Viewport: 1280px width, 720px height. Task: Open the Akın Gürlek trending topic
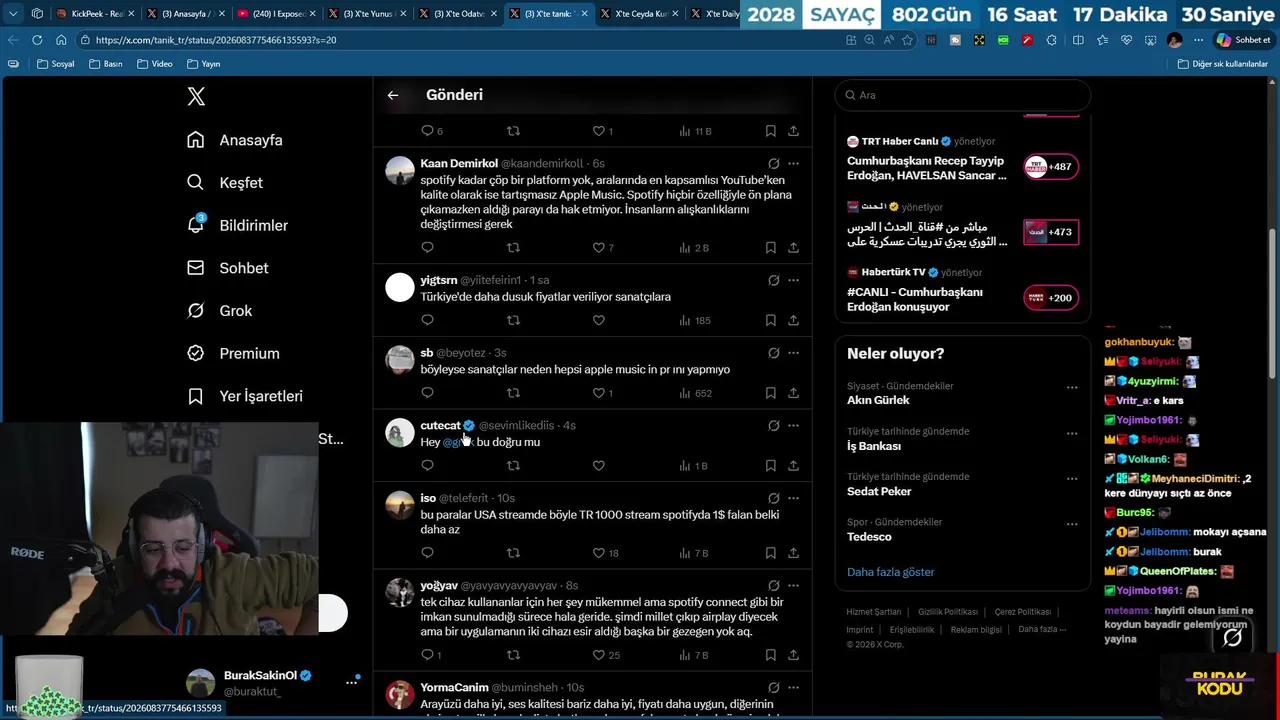click(878, 400)
